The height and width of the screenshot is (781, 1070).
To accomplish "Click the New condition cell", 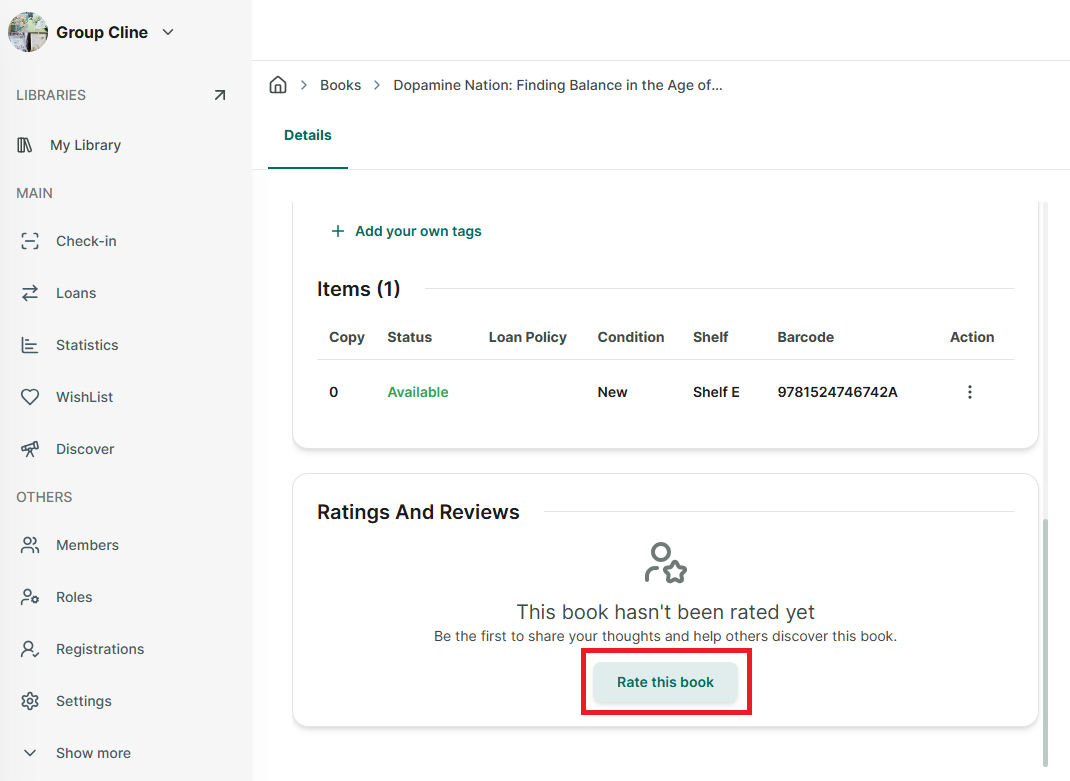I will click(612, 392).
